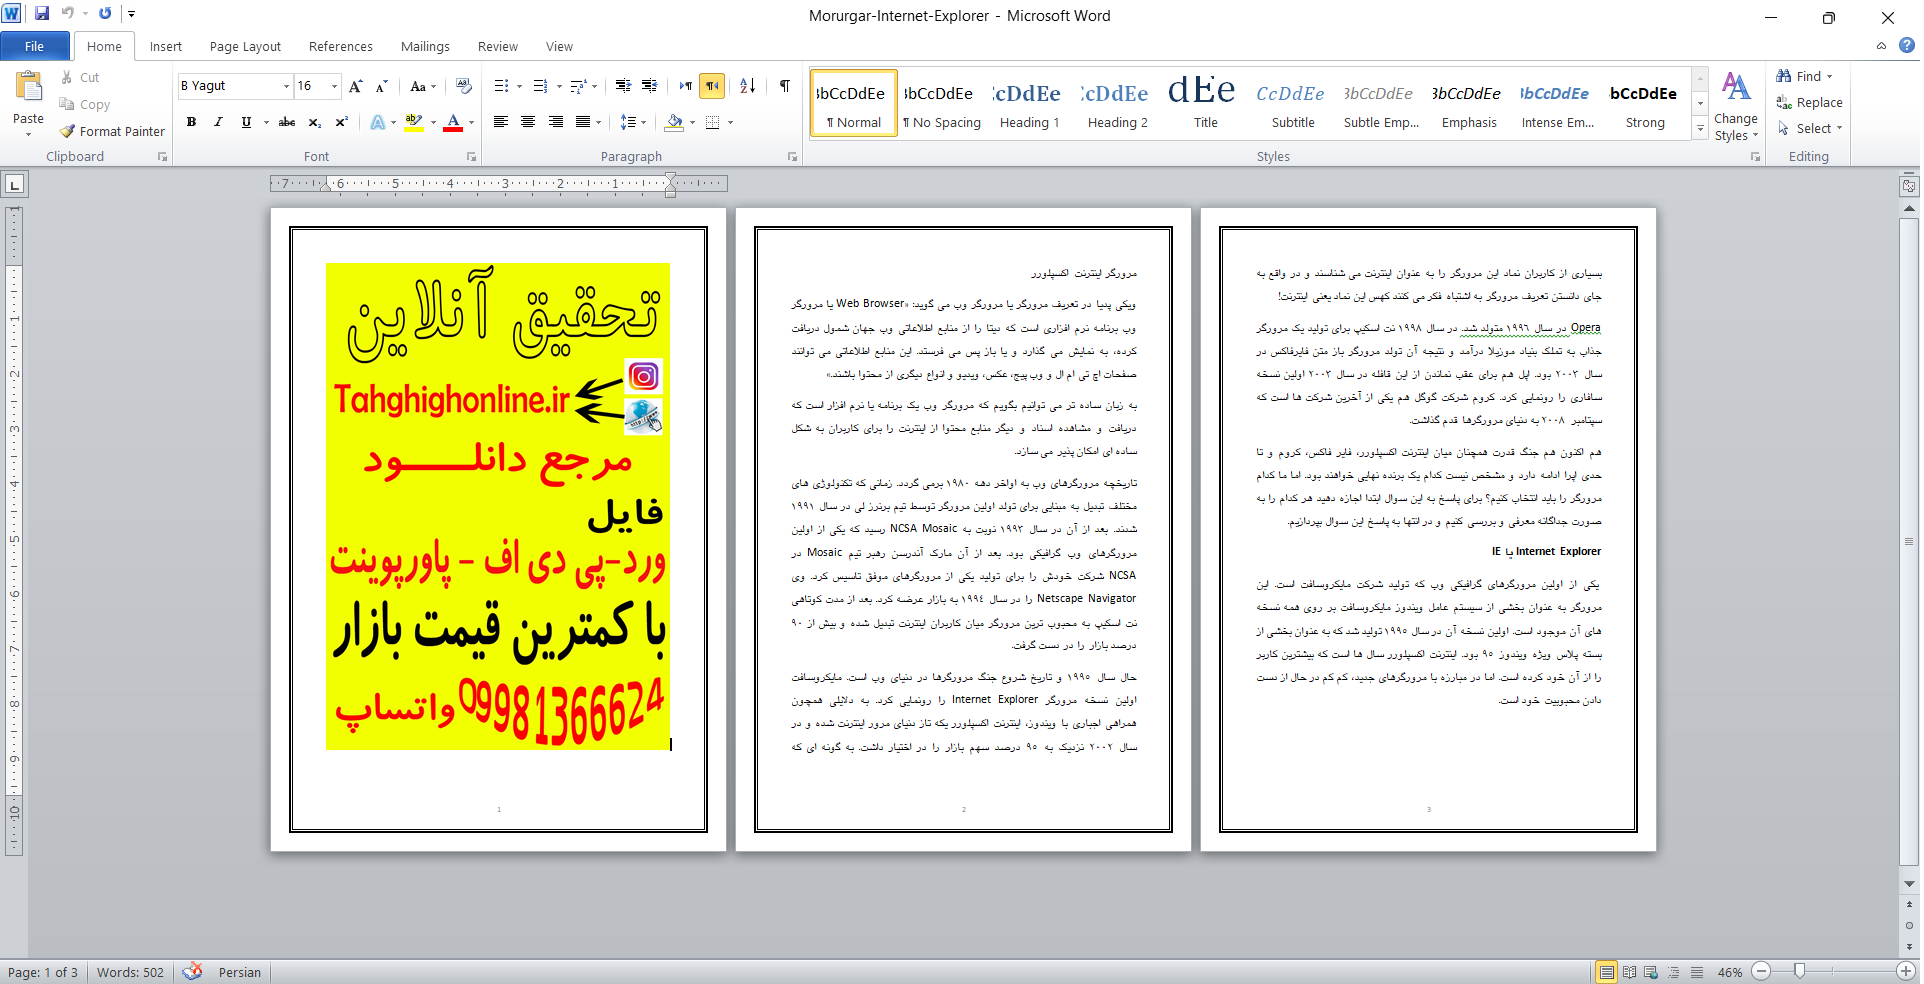Click the 46% zoom level button
The image size is (1924, 984).
click(1730, 972)
